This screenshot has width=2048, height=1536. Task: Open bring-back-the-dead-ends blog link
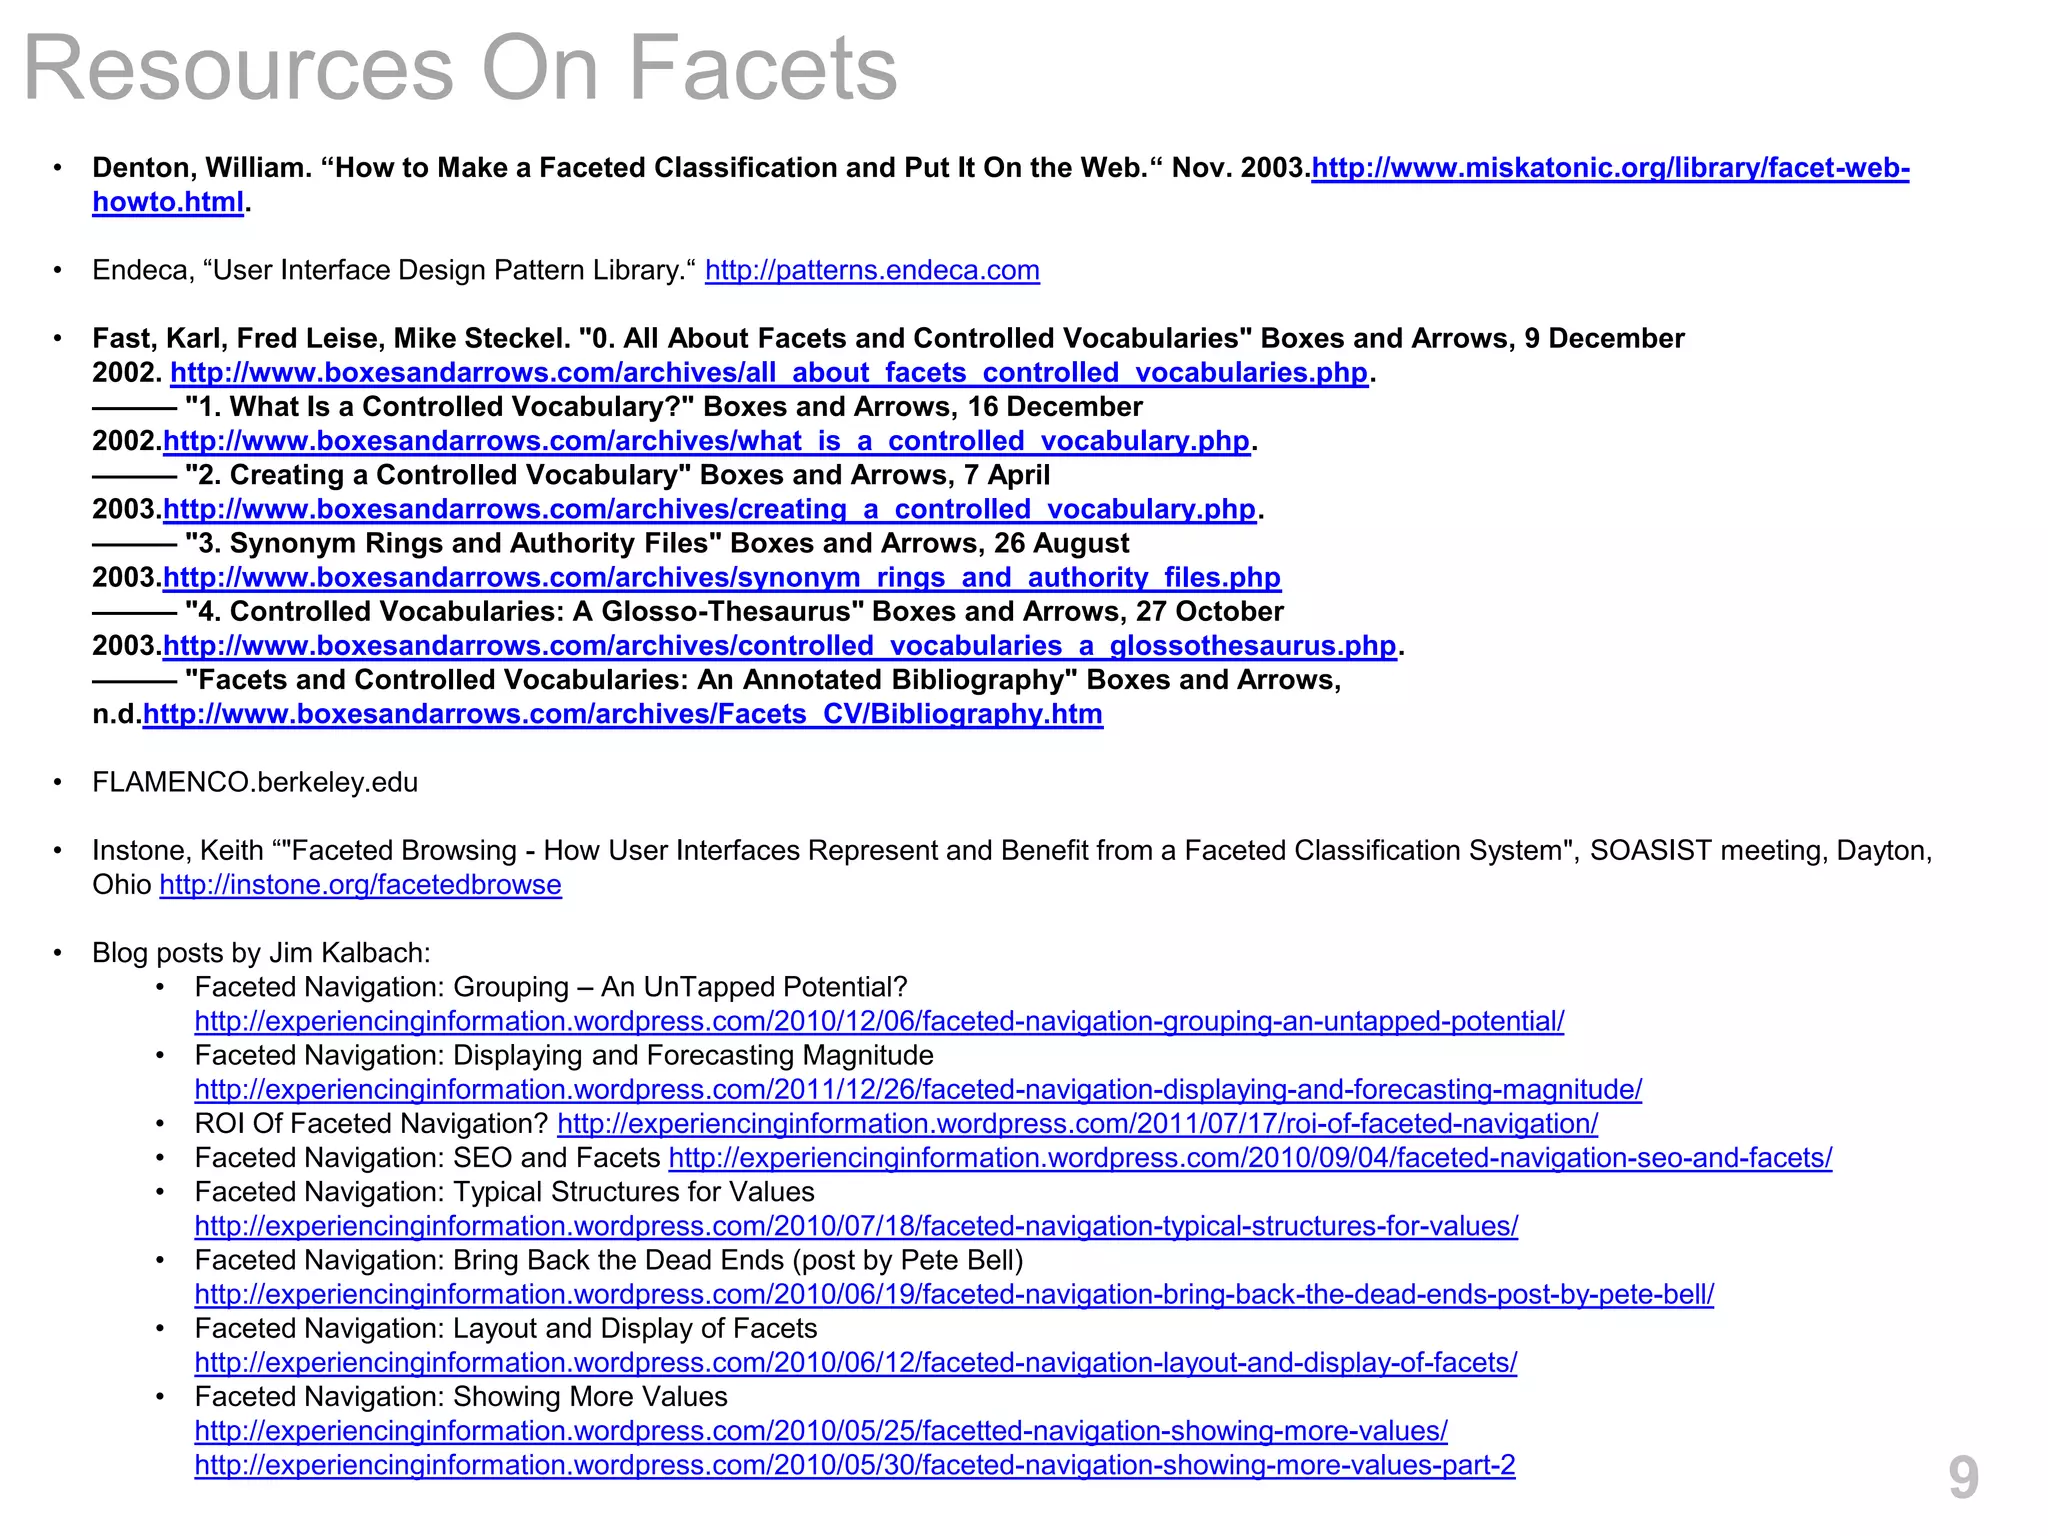pos(954,1294)
